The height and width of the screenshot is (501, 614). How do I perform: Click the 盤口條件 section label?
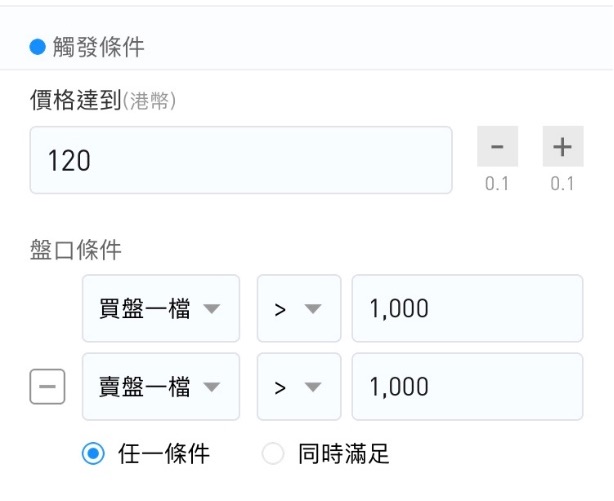(76, 250)
